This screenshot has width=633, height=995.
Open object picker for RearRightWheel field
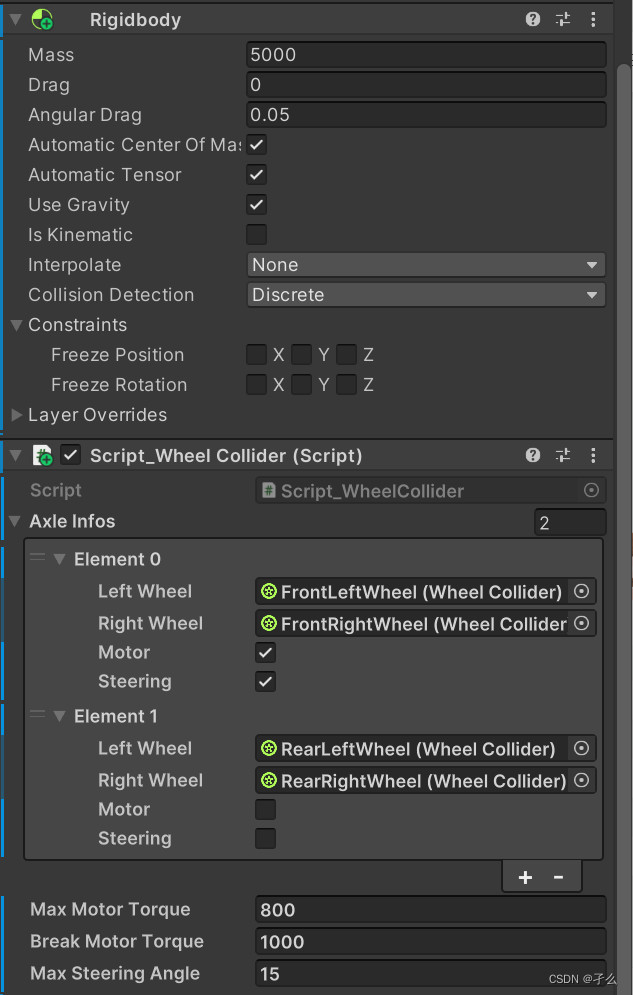582,781
